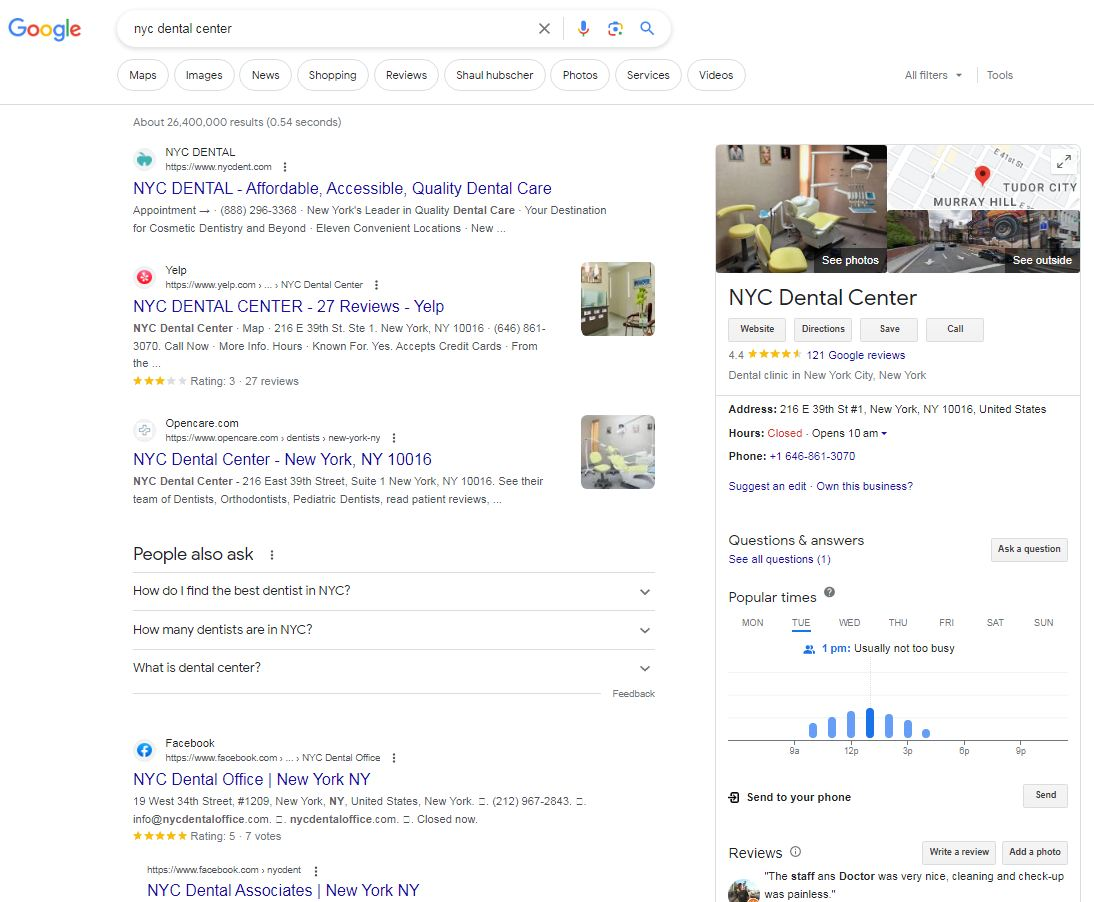Open 121 Google reviews link

[855, 355]
